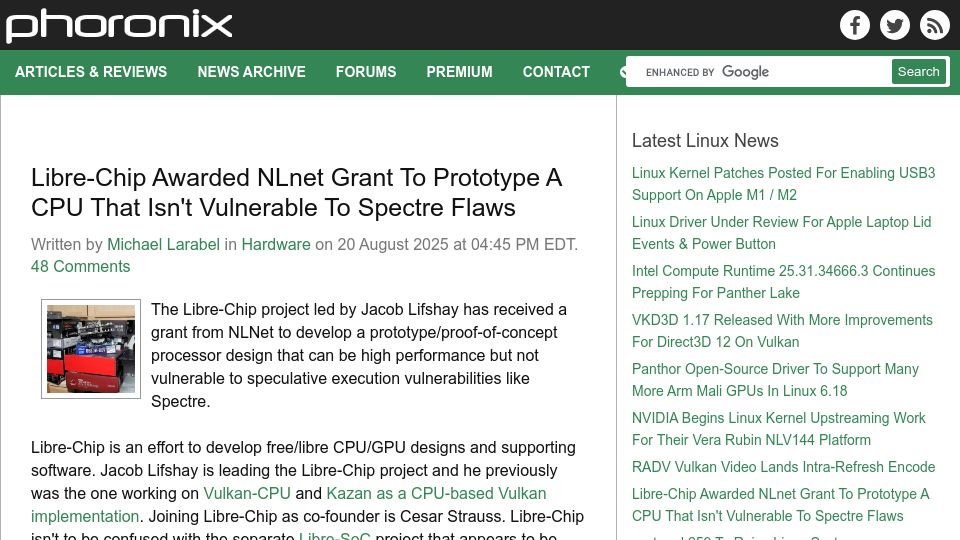This screenshot has height=540, width=960.
Task: Open VKD3D 1.17 Released news link
Action: 782,331
